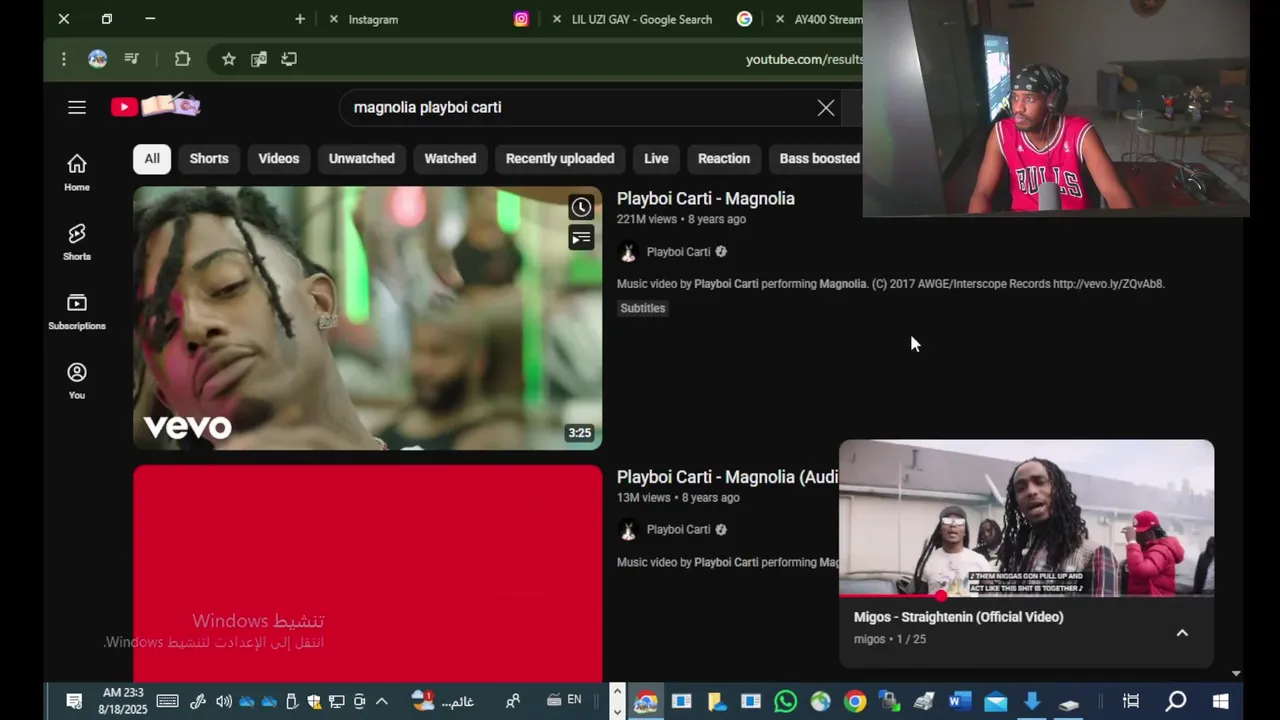This screenshot has width=1280, height=720.
Task: Close the Instagram tab
Action: (x=333, y=19)
